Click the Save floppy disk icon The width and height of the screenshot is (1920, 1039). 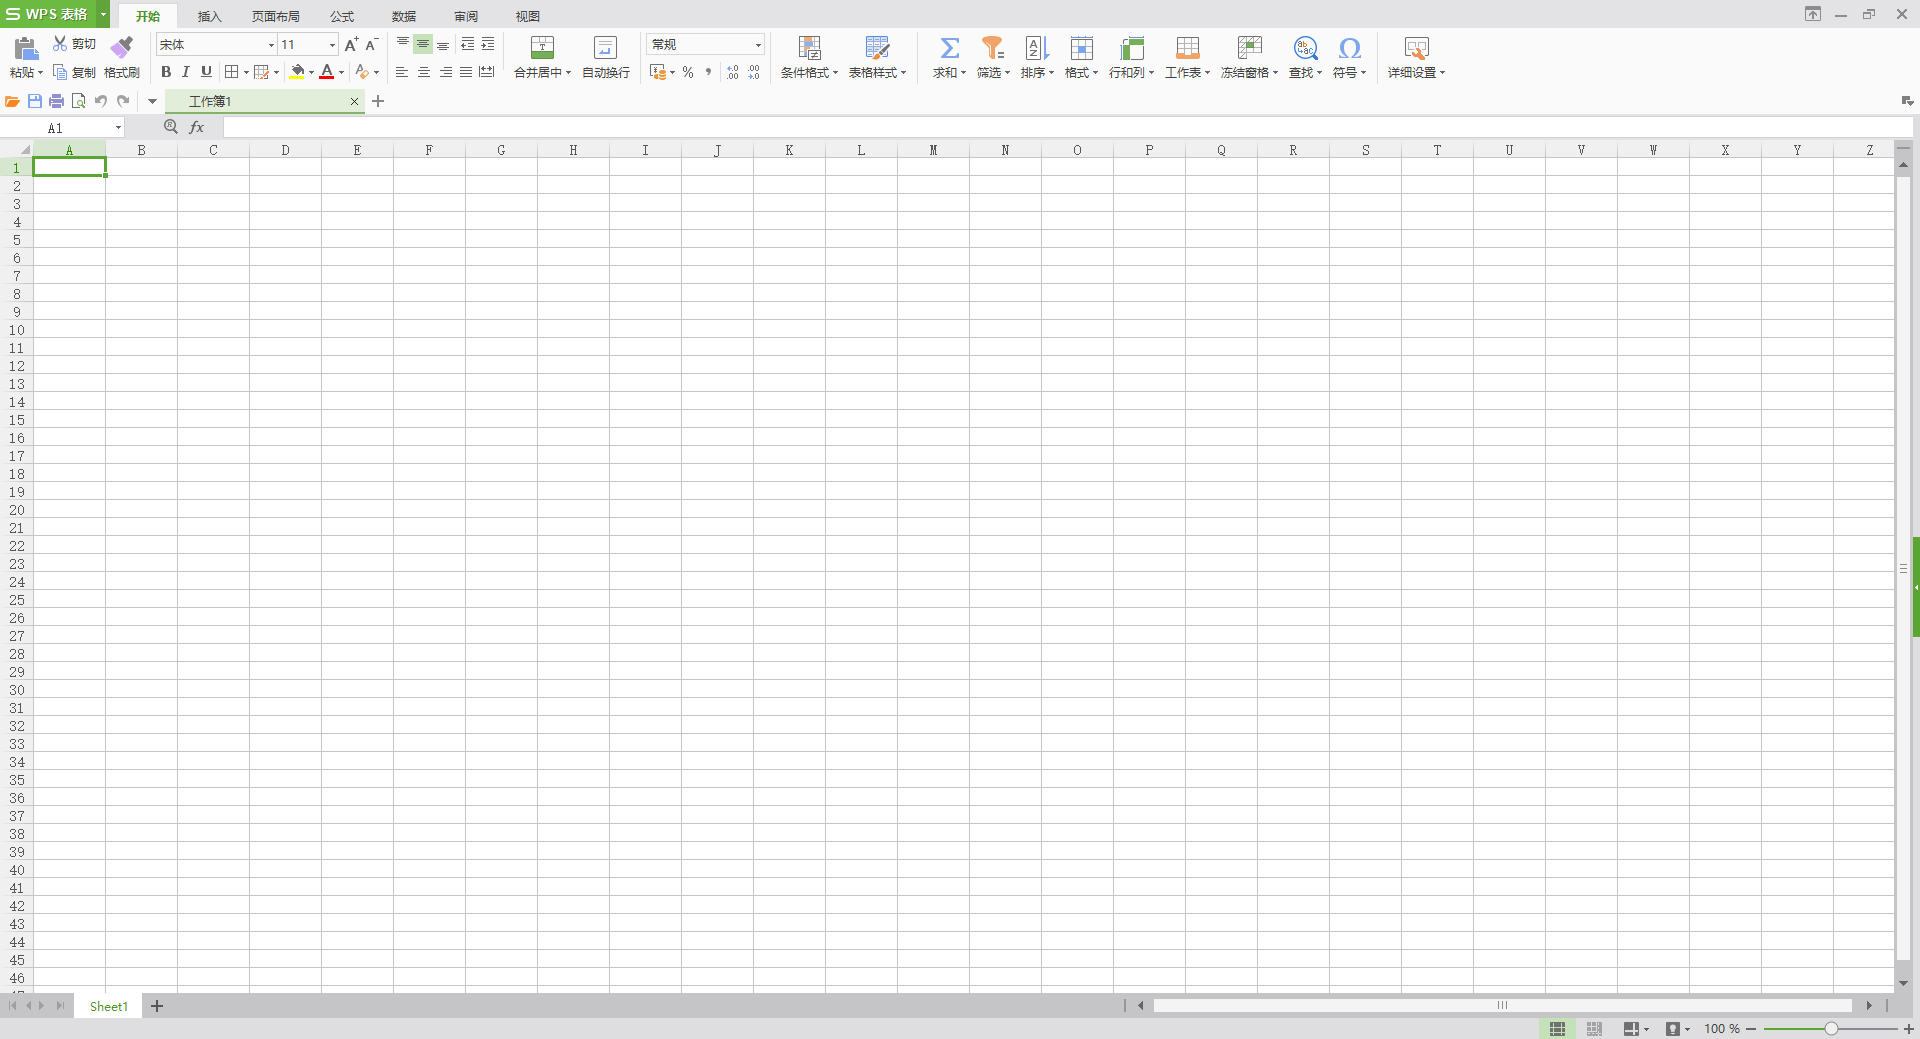pos(35,101)
